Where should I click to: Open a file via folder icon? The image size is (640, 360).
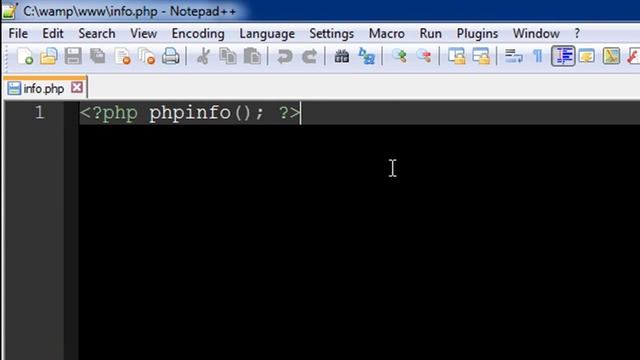(49, 56)
